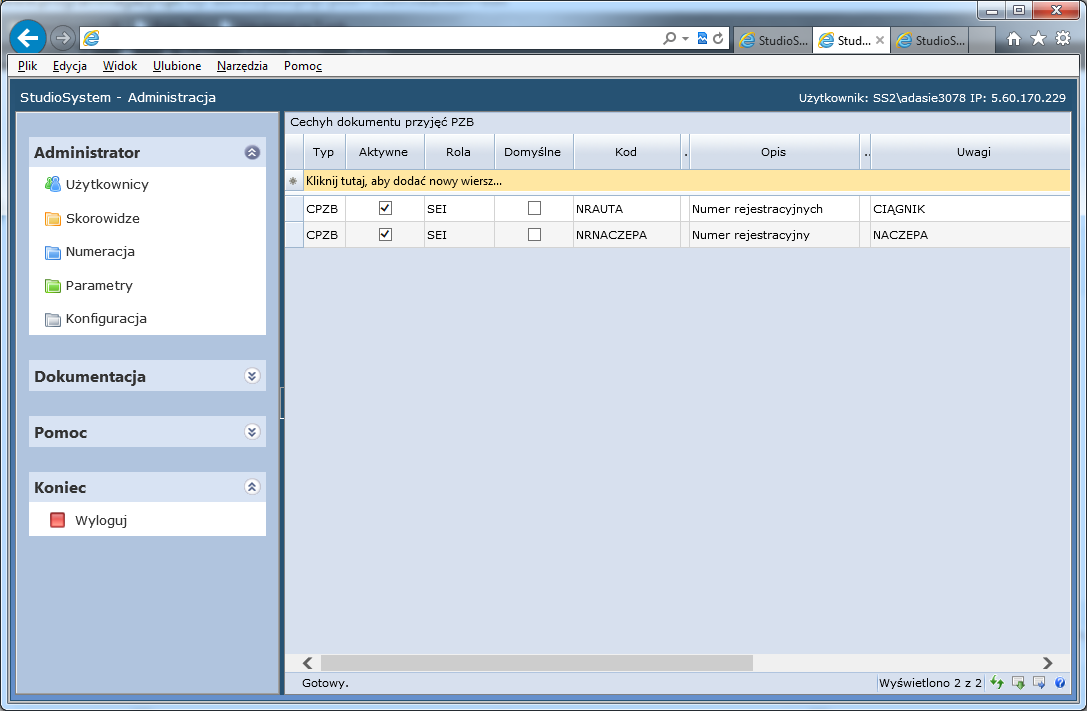Screen dimensions: 1087x711
Task: Click the orange Skorowidze folder icon
Action: coord(53,218)
